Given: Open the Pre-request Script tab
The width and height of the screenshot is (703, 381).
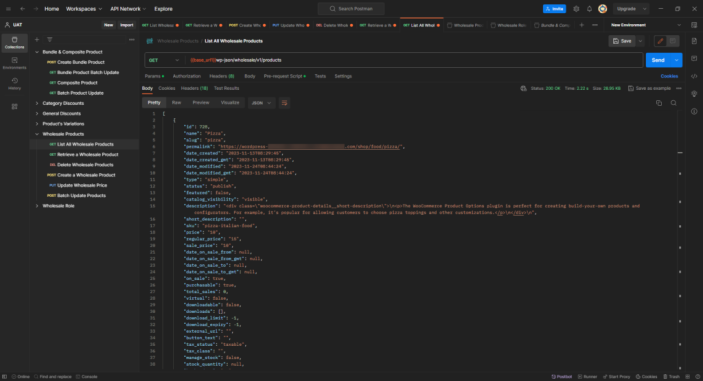Looking at the screenshot, I should click(285, 76).
